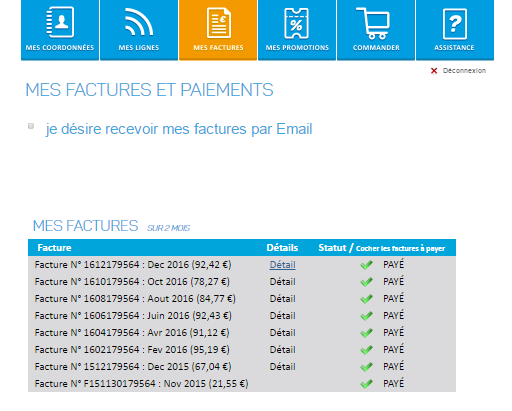Open Détail for Facture Dec 2016

(283, 265)
